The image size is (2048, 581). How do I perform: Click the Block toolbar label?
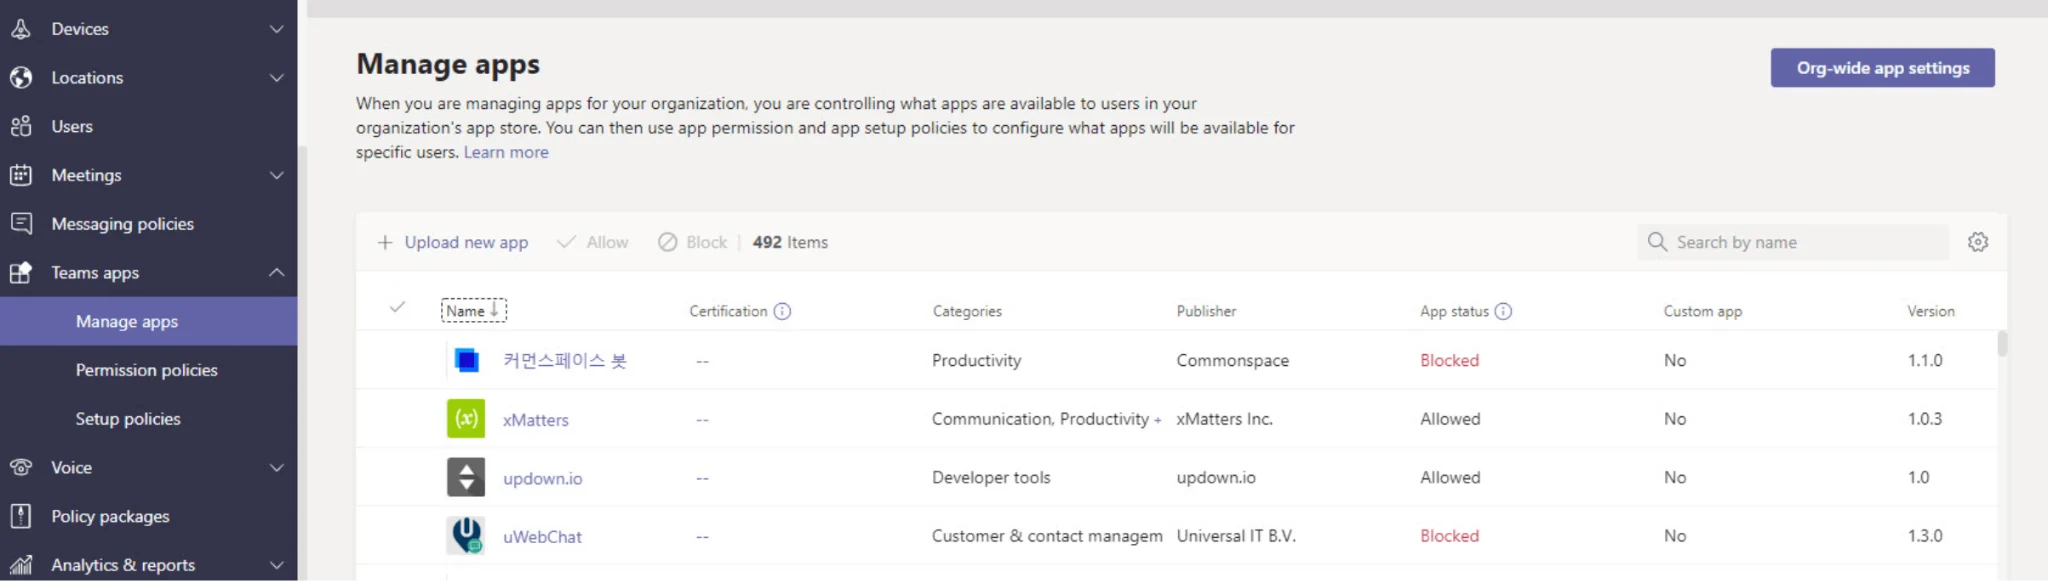point(706,242)
